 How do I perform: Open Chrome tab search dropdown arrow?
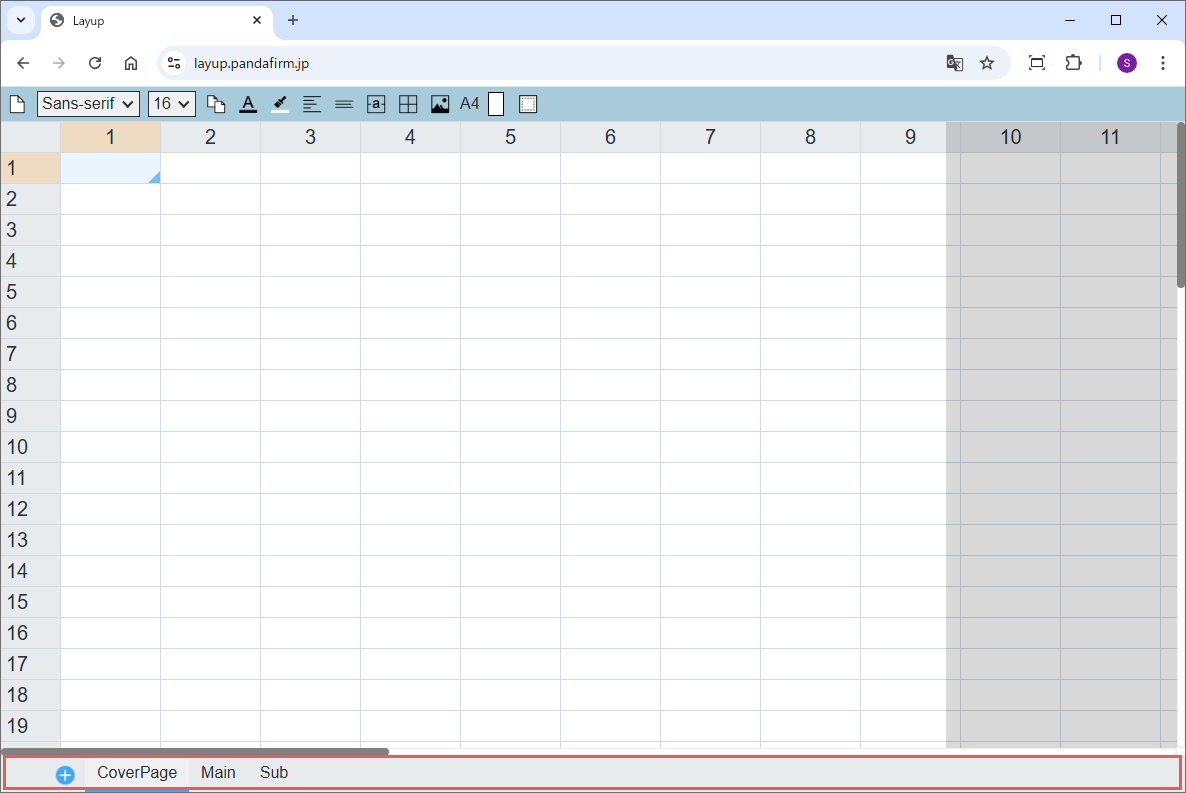tap(20, 20)
